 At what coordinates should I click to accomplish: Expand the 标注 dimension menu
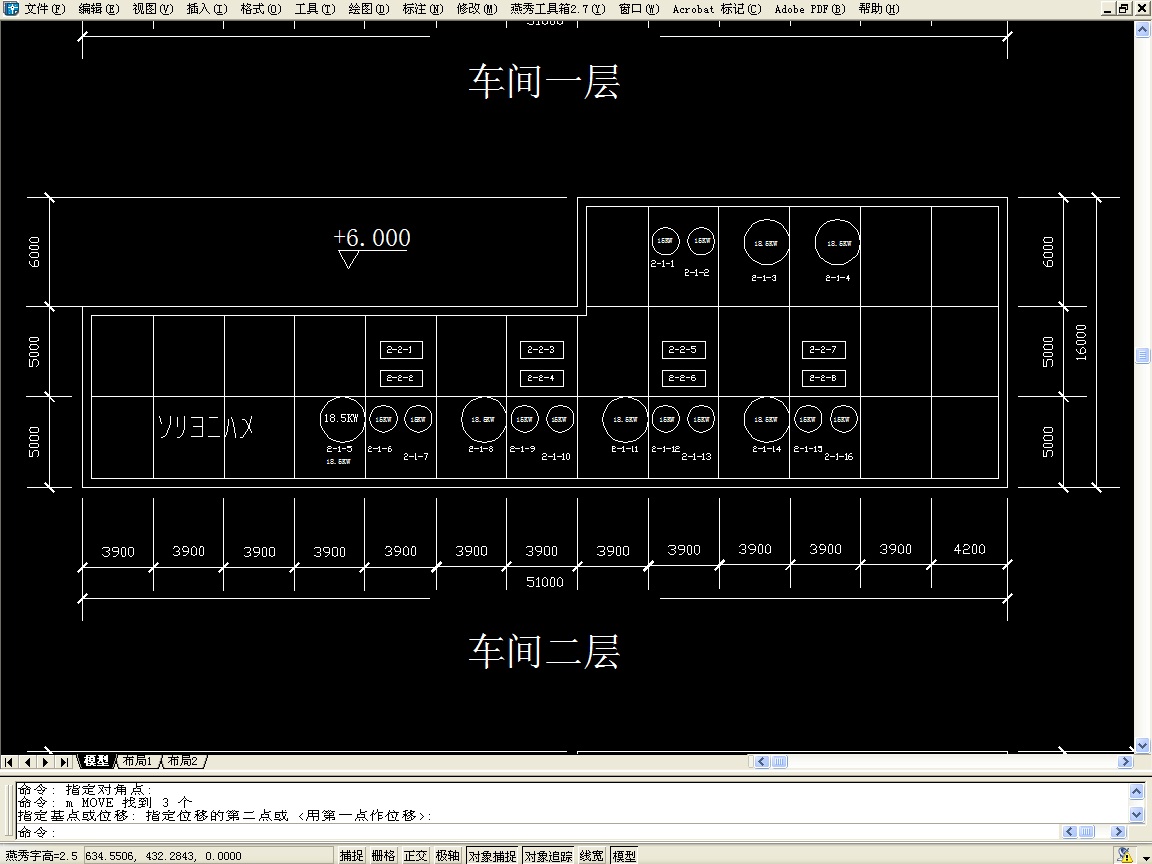pos(422,9)
